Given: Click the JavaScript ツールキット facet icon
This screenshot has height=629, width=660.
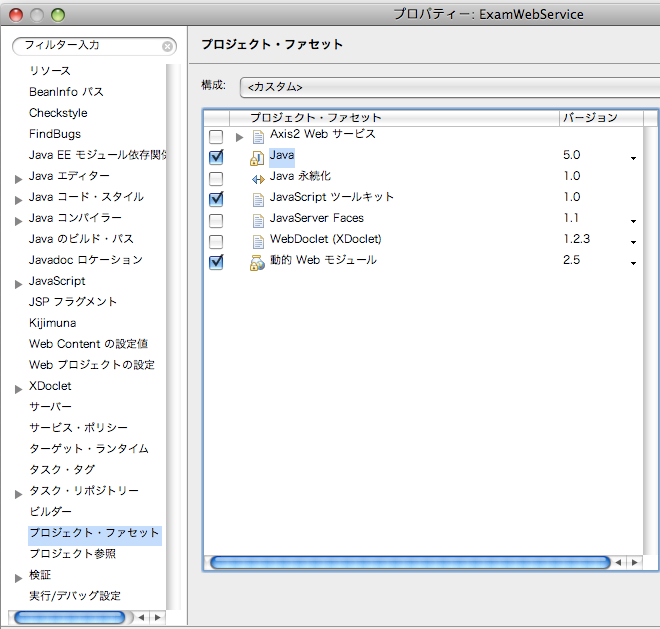Looking at the screenshot, I should click(x=257, y=198).
